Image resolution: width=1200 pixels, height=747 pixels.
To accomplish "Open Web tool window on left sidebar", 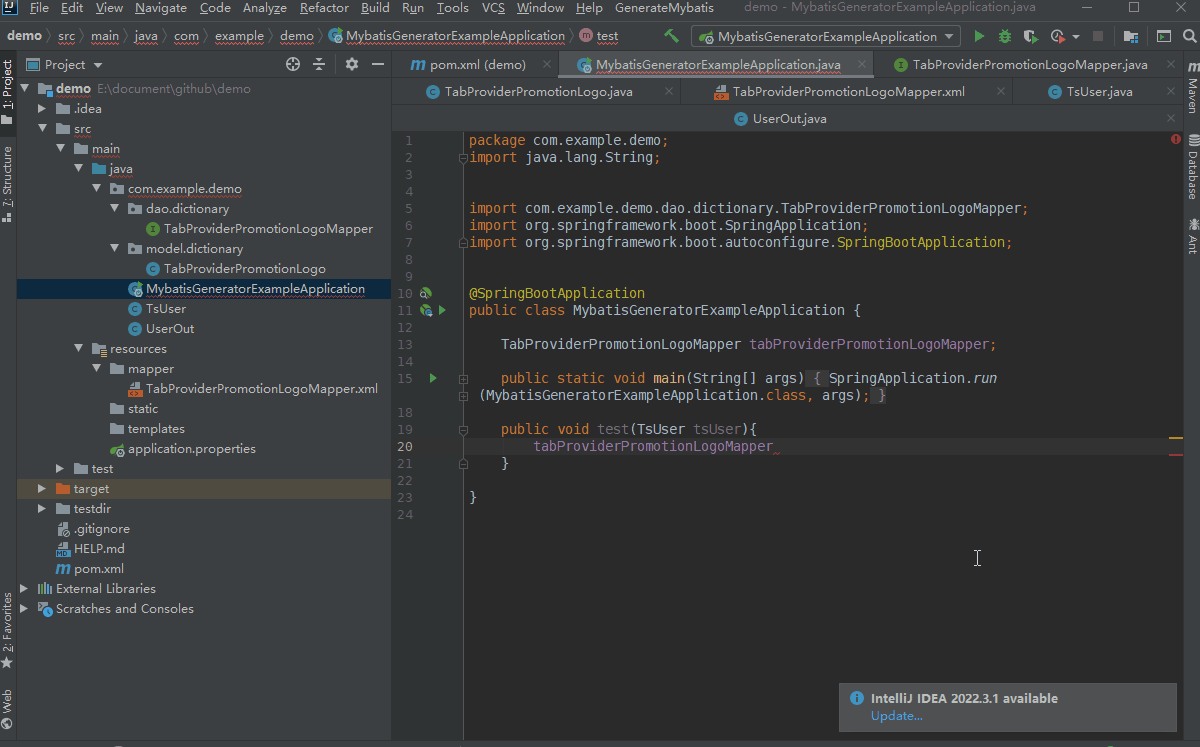I will 8,709.
